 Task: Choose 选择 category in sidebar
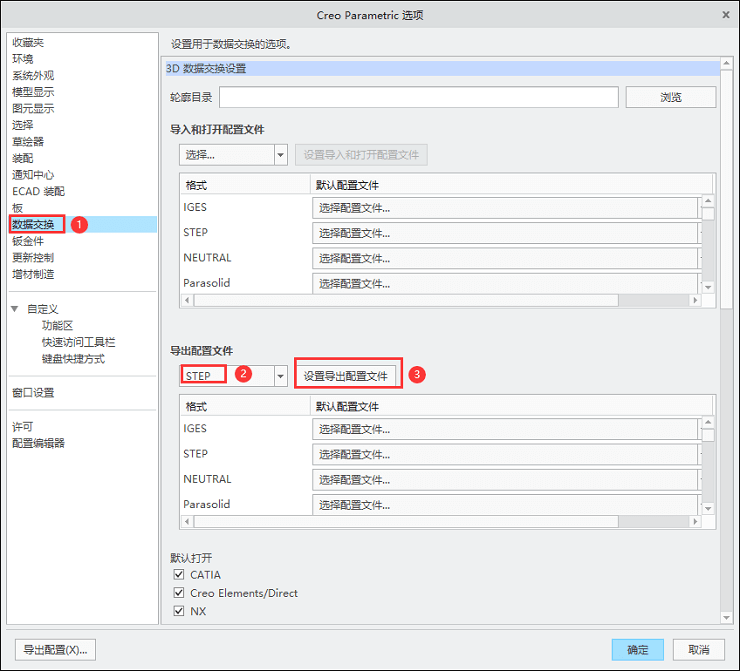click(23, 125)
